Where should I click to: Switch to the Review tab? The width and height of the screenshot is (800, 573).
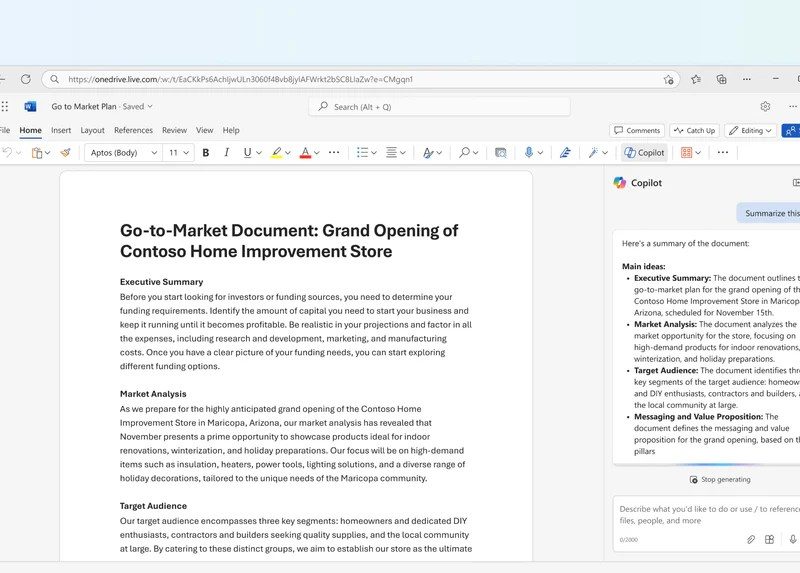(174, 130)
